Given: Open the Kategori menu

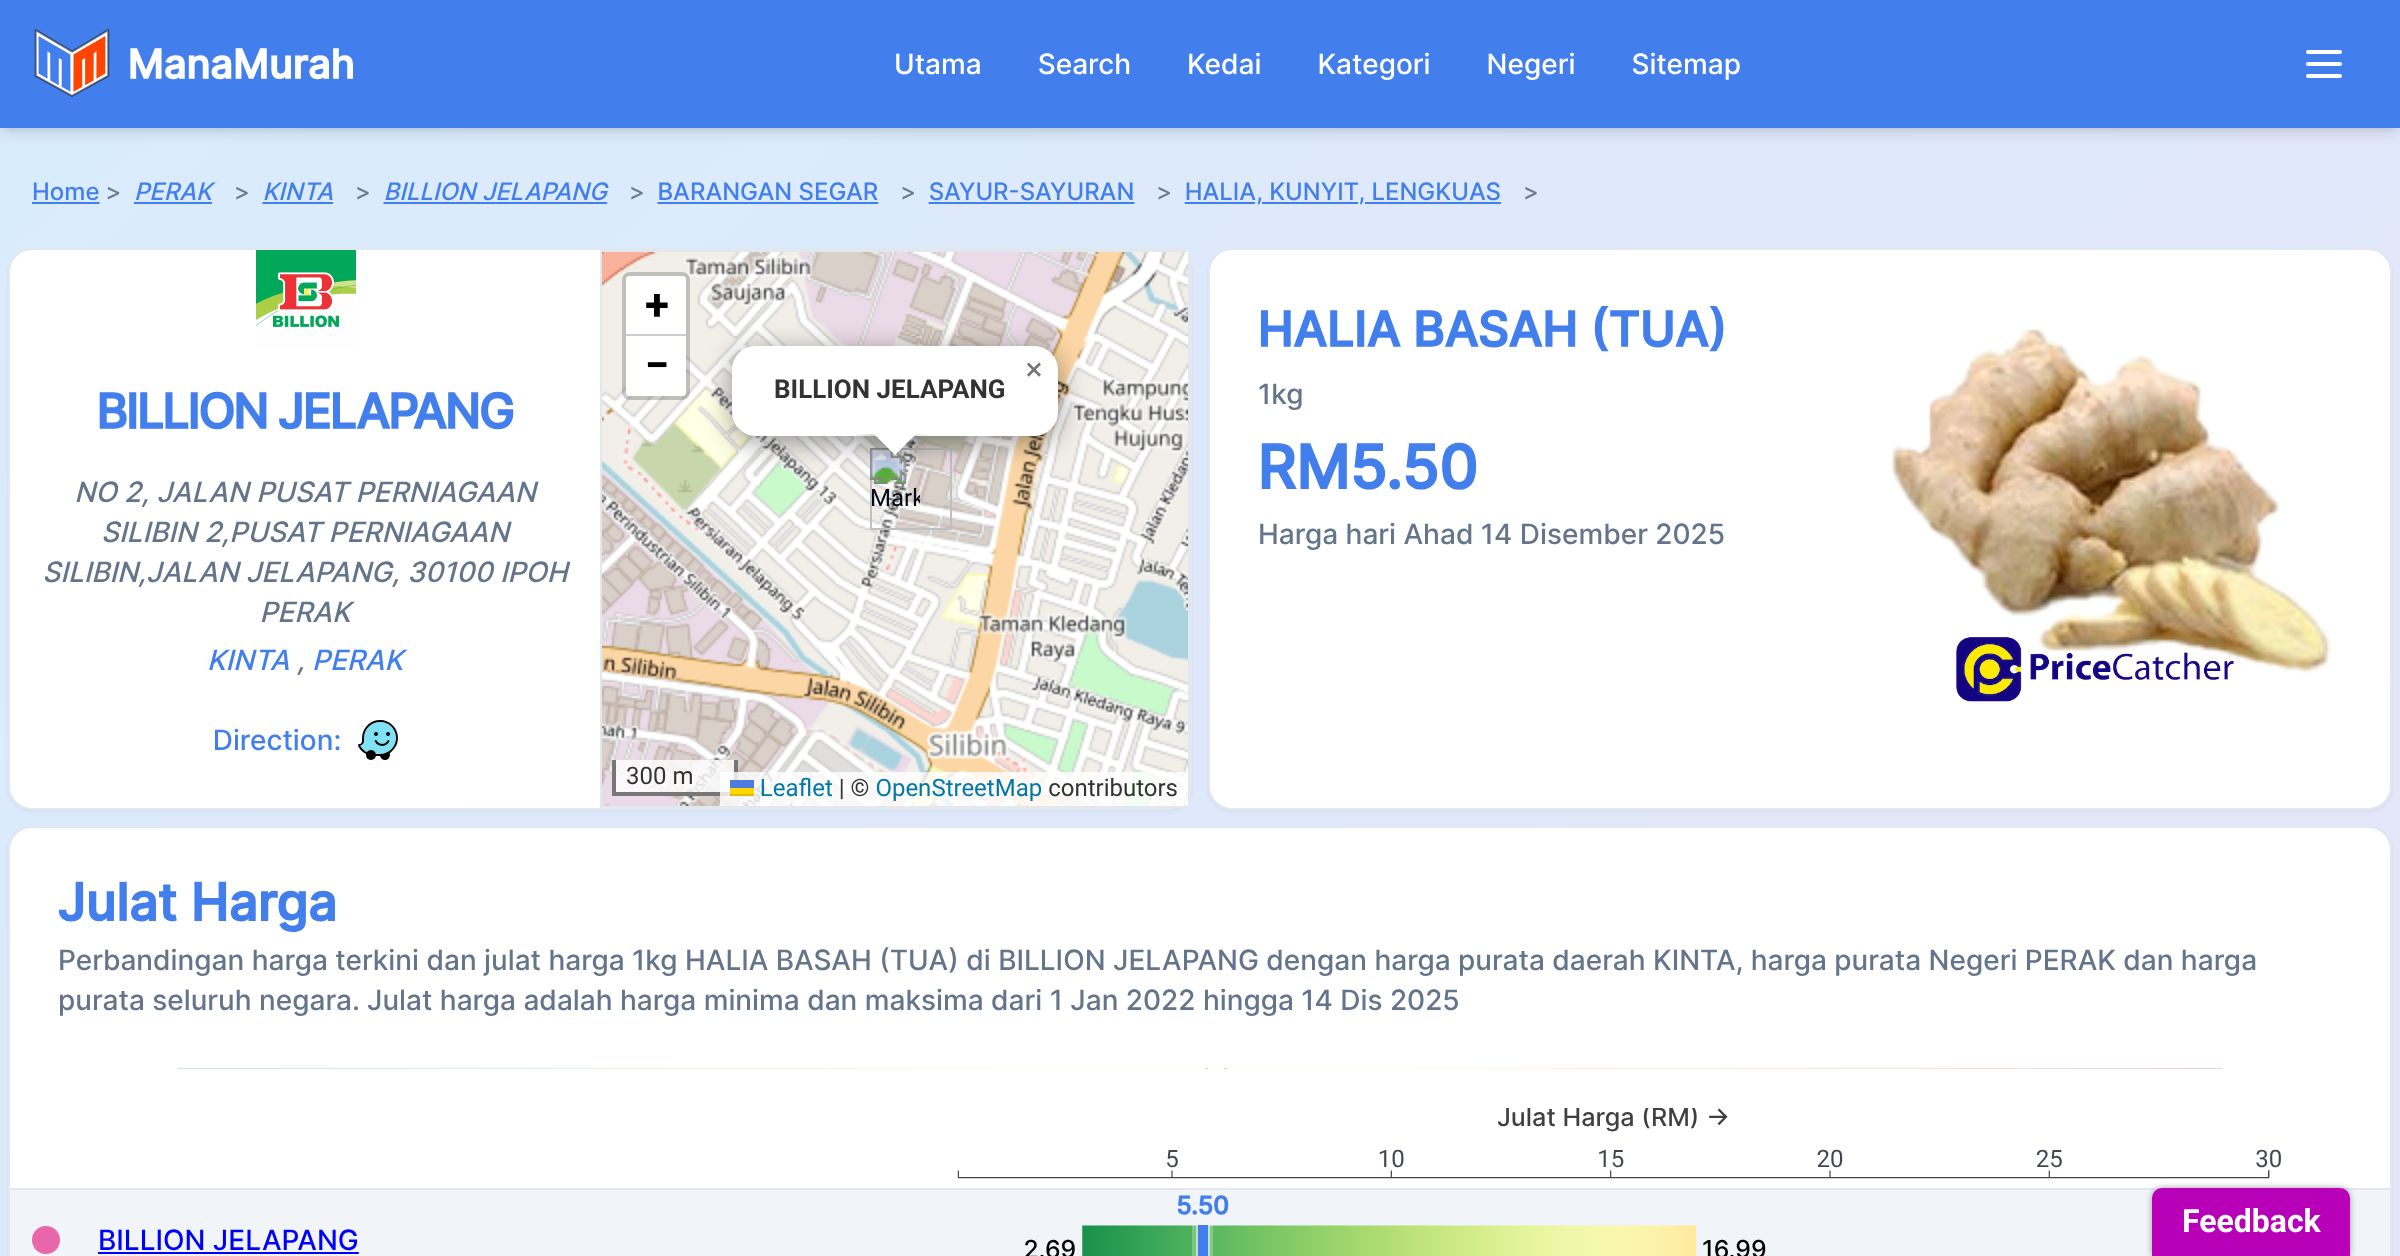Looking at the screenshot, I should coord(1373,64).
